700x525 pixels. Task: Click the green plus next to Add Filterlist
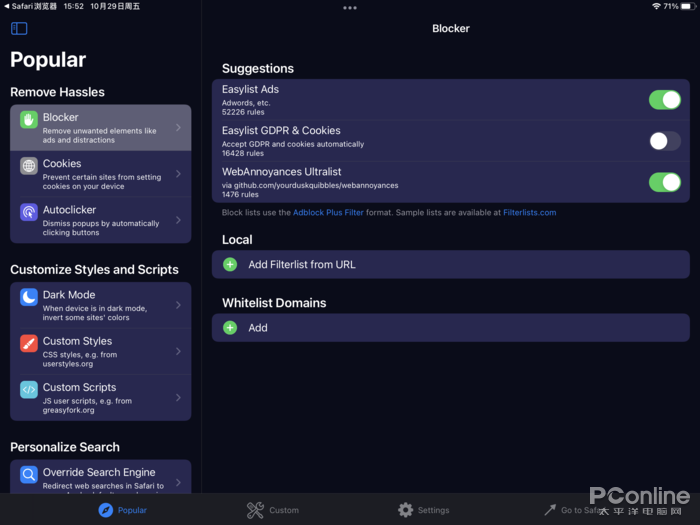click(230, 264)
